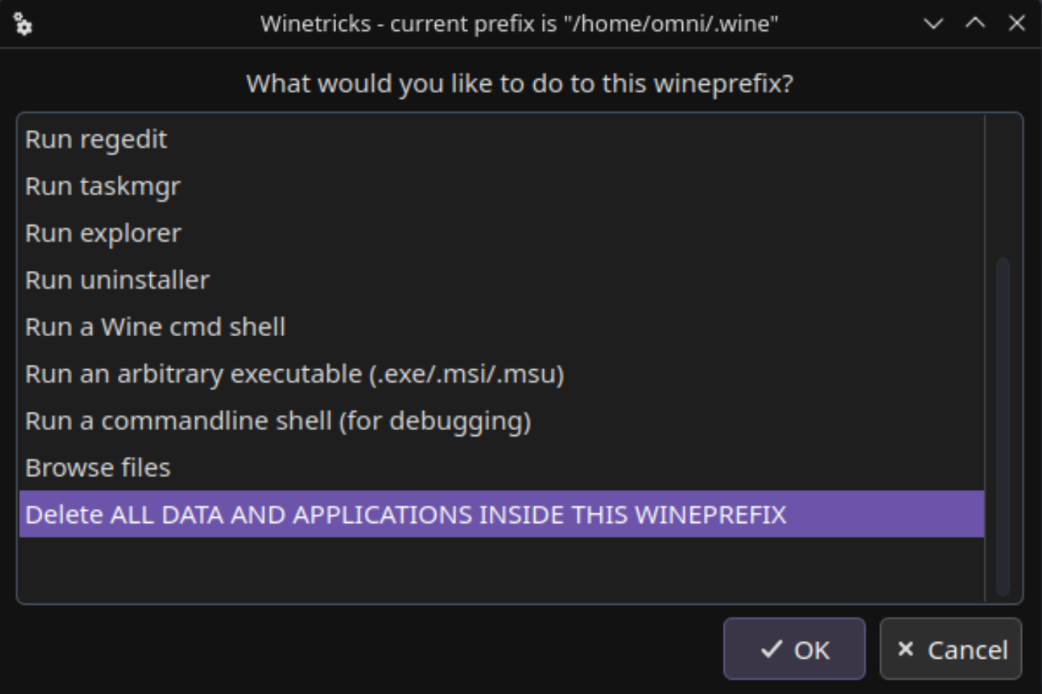
Task: Select Run a Wine cmd shell
Action: pyautogui.click(x=502, y=327)
